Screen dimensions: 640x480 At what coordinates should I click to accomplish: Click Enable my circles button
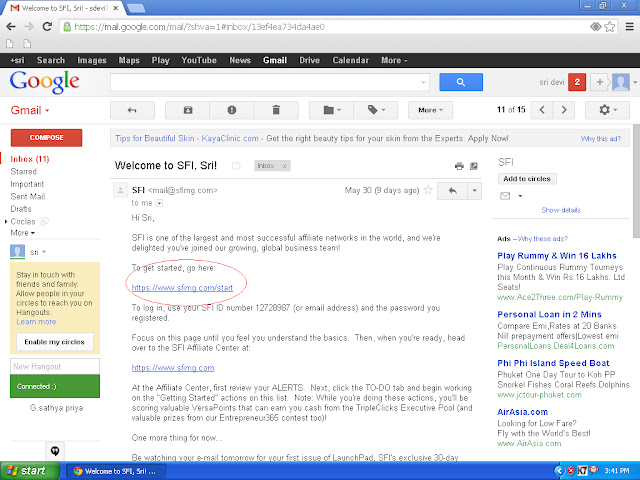tap(54, 342)
